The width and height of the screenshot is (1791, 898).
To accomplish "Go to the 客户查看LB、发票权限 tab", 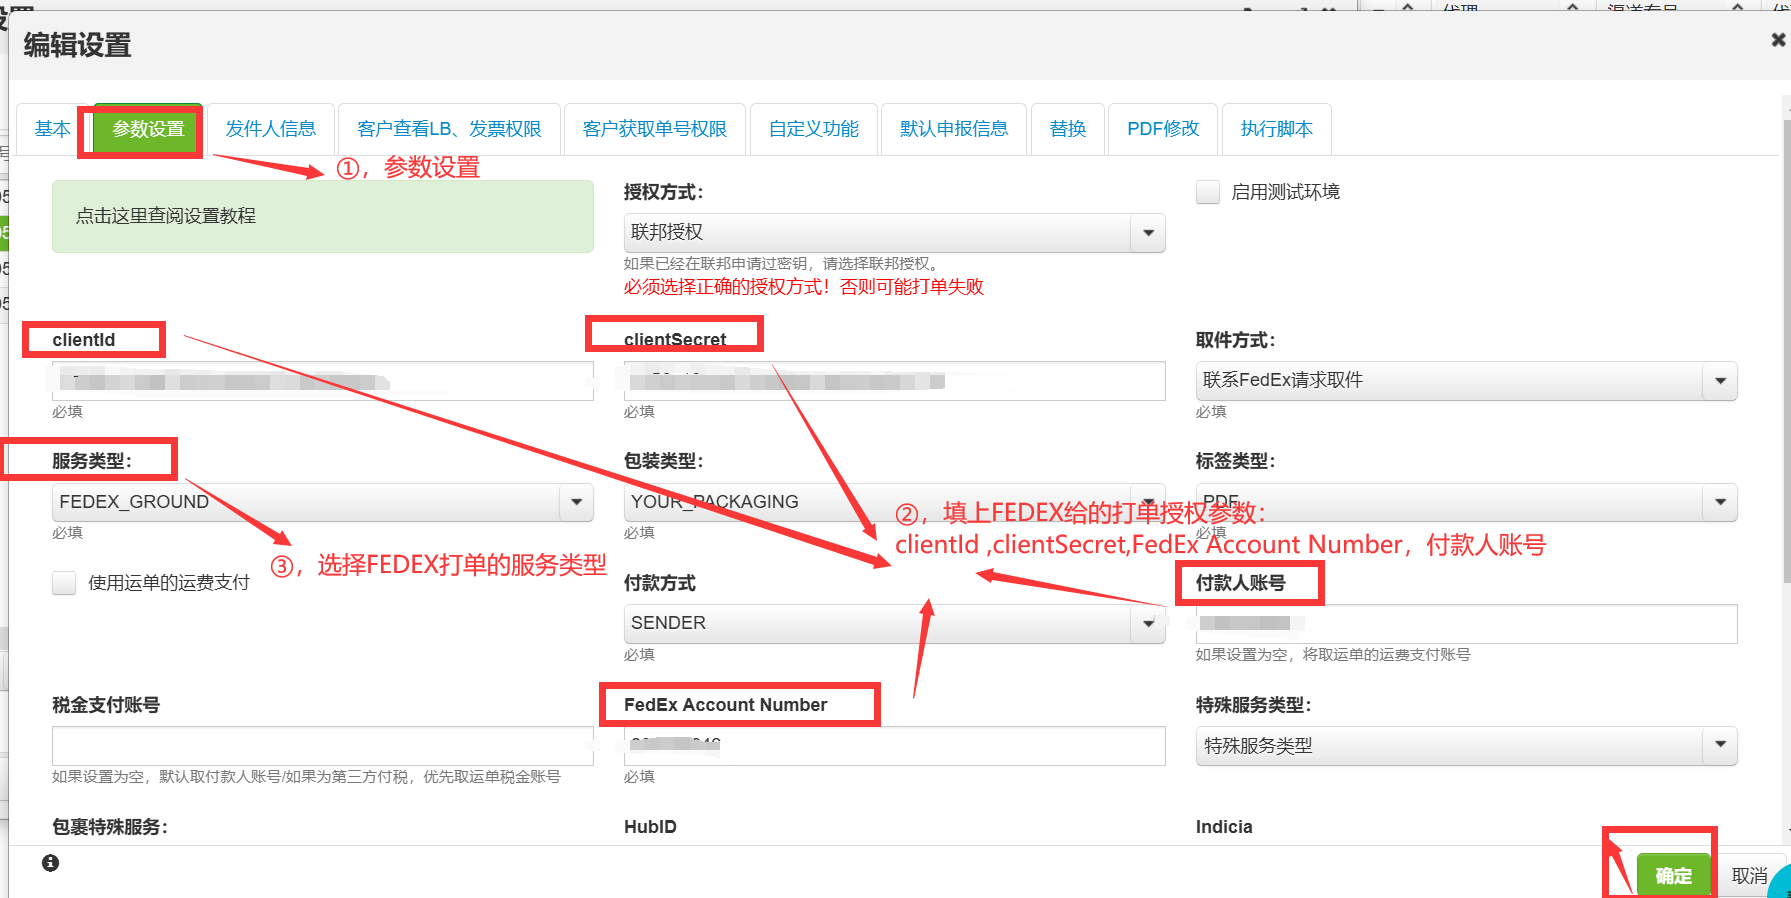I will 449,129.
